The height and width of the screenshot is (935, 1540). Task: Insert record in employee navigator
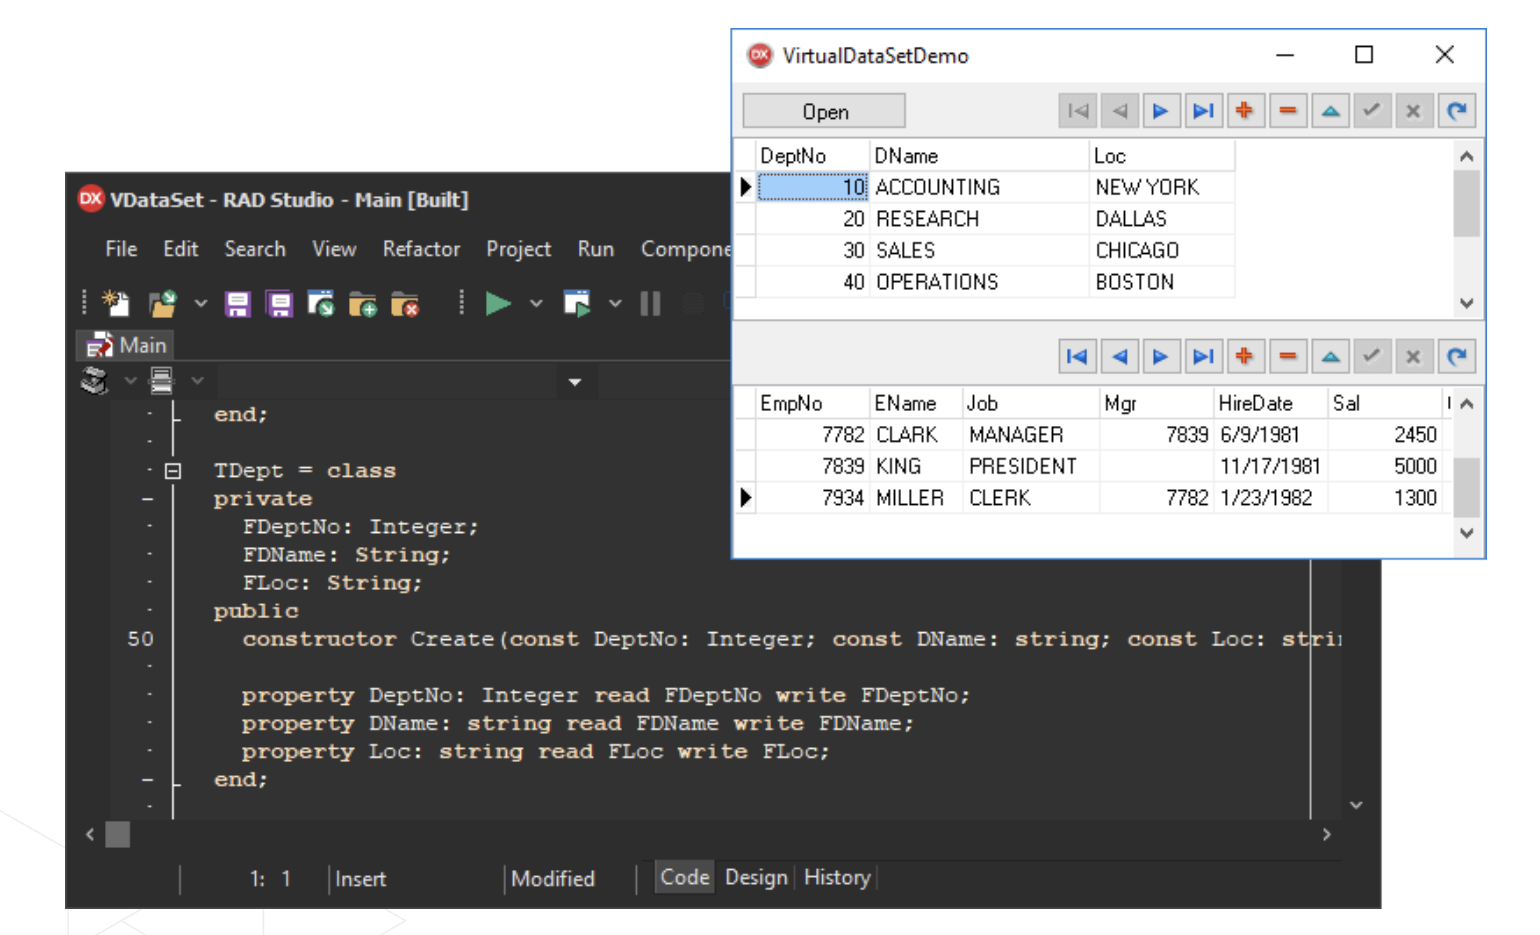pyautogui.click(x=1245, y=356)
